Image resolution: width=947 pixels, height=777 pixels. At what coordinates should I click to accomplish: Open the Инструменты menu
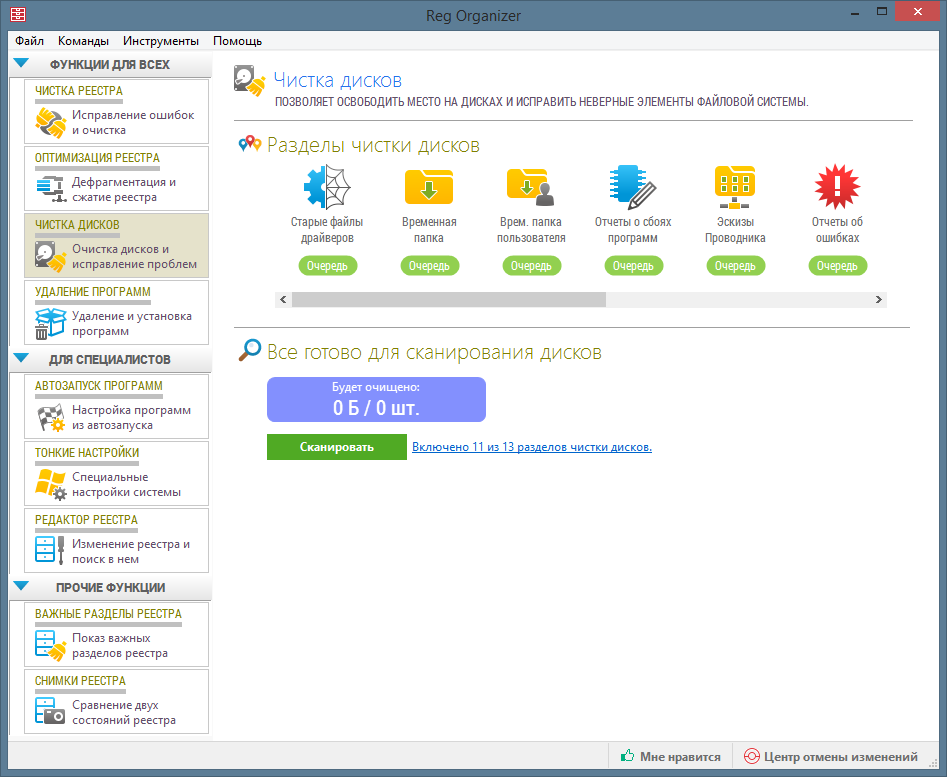pos(161,41)
